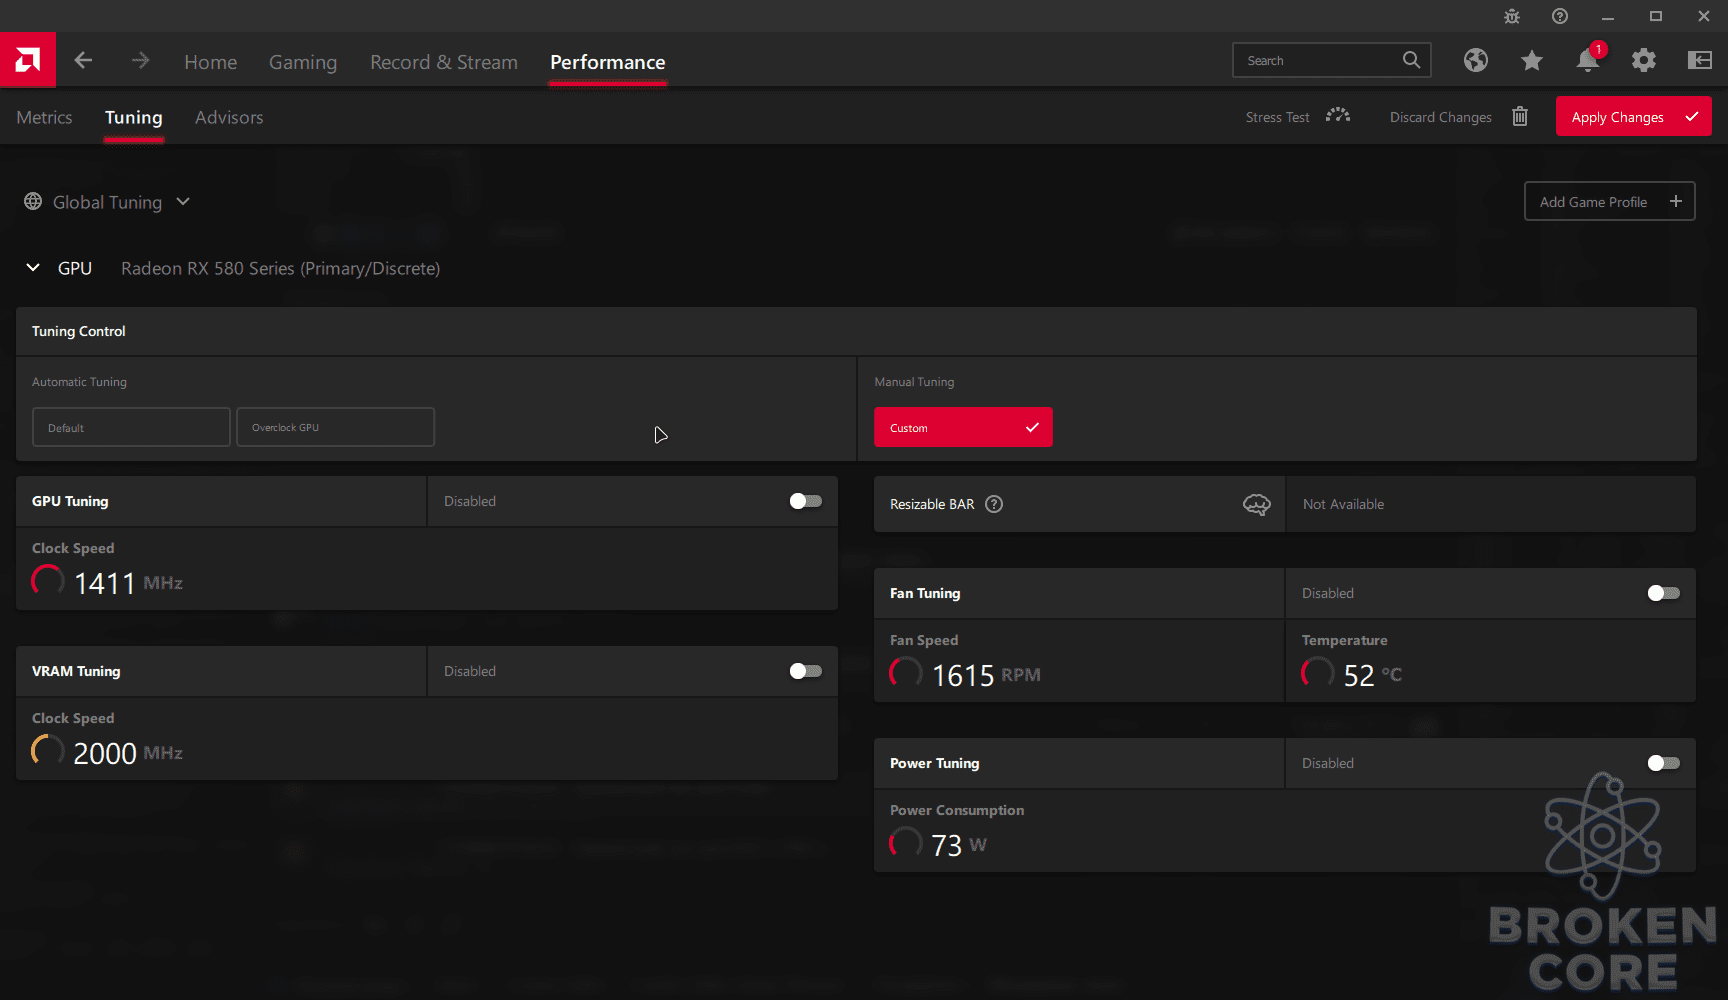1728x1000 pixels.
Task: Select Custom manual tuning button
Action: [963, 427]
